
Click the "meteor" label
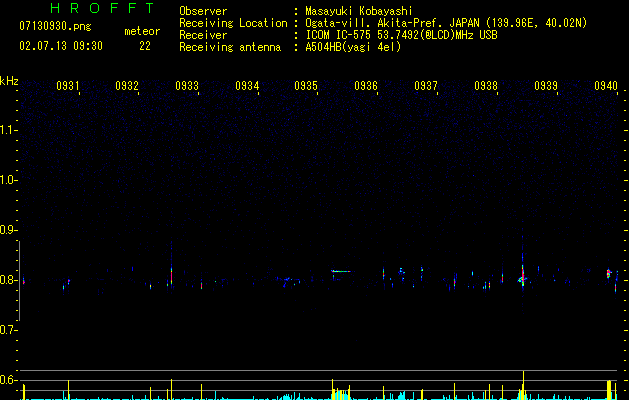[142, 31]
